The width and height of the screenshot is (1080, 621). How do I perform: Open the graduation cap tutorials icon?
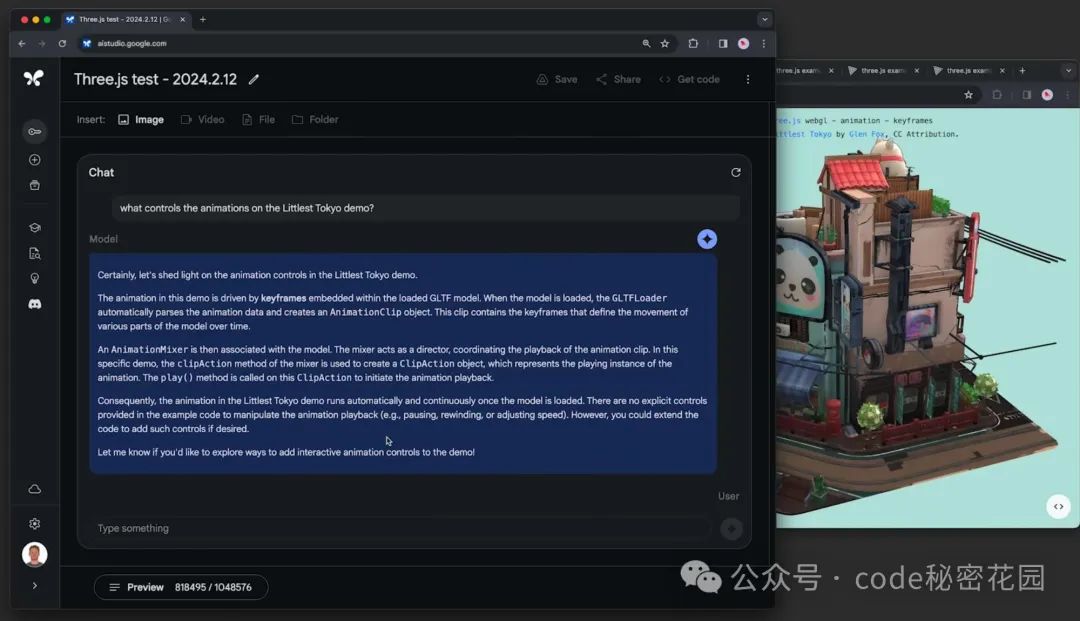pyautogui.click(x=34, y=227)
